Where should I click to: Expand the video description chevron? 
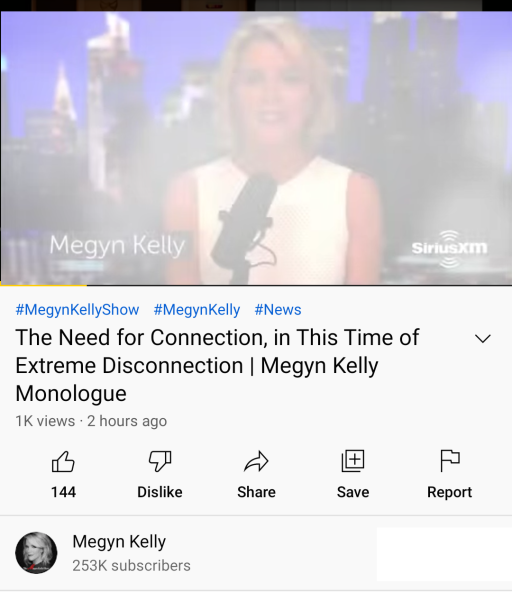(x=483, y=338)
